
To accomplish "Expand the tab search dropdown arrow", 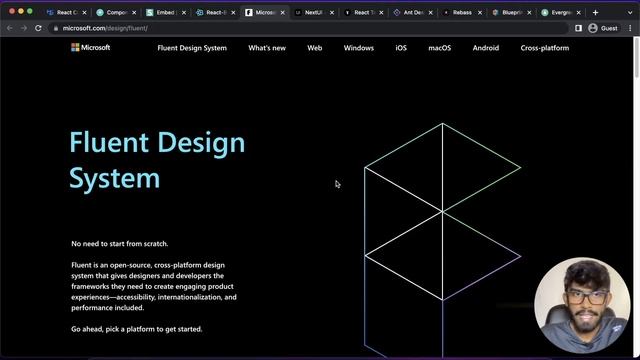I will (630, 13).
